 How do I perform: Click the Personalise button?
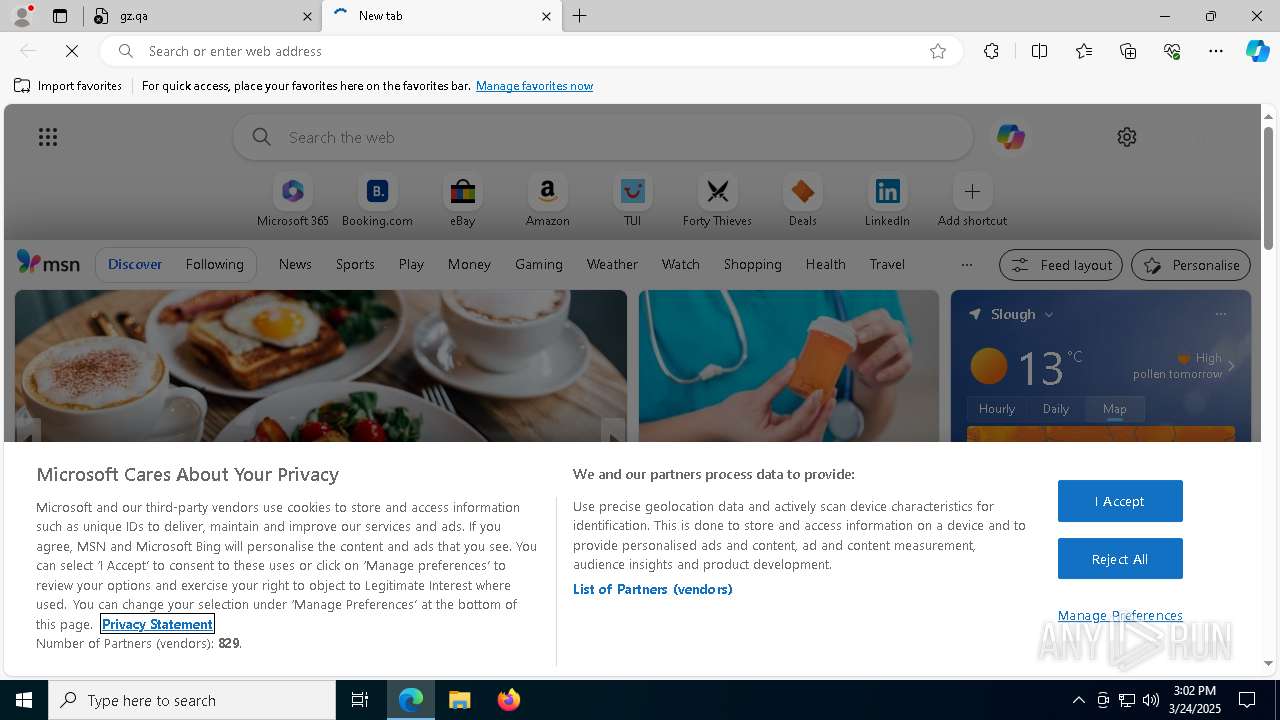1190,265
